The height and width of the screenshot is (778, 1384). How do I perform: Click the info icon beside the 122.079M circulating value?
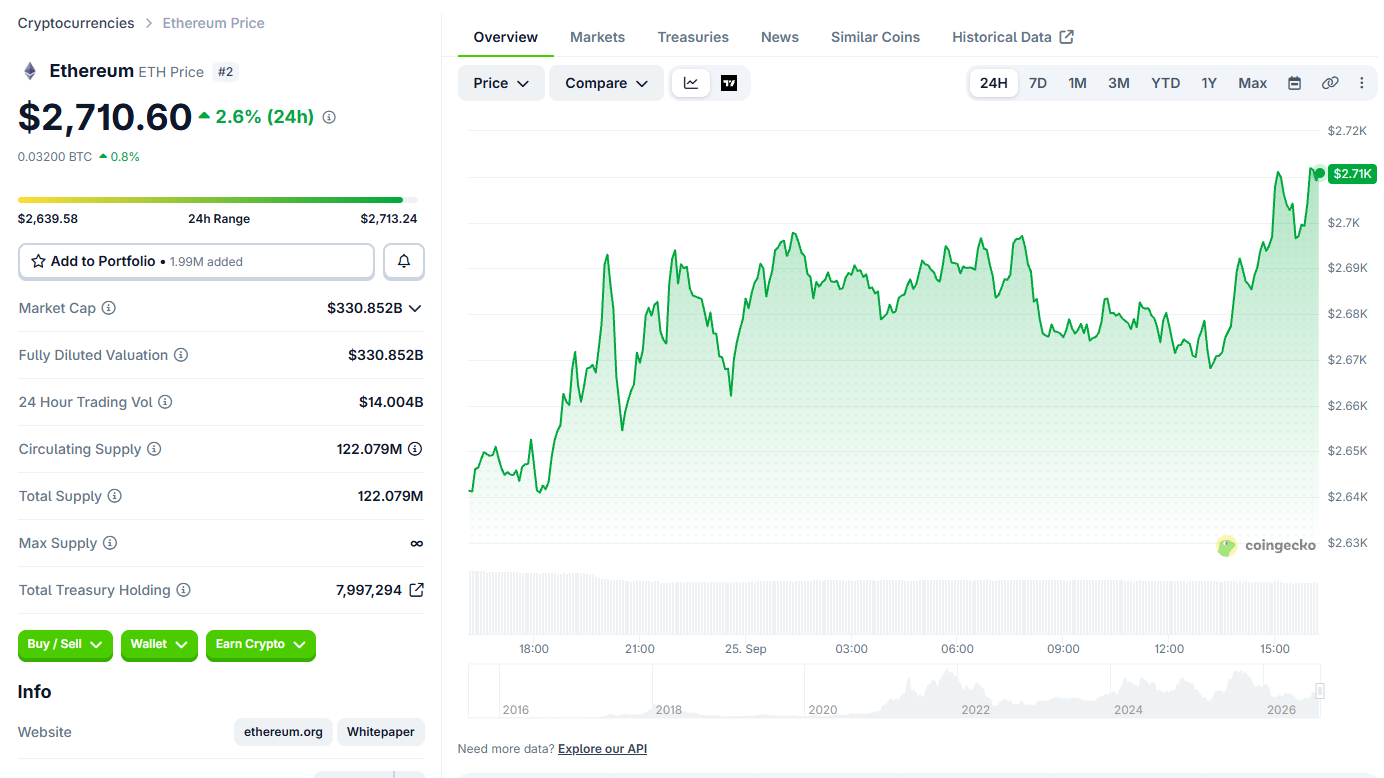(415, 449)
